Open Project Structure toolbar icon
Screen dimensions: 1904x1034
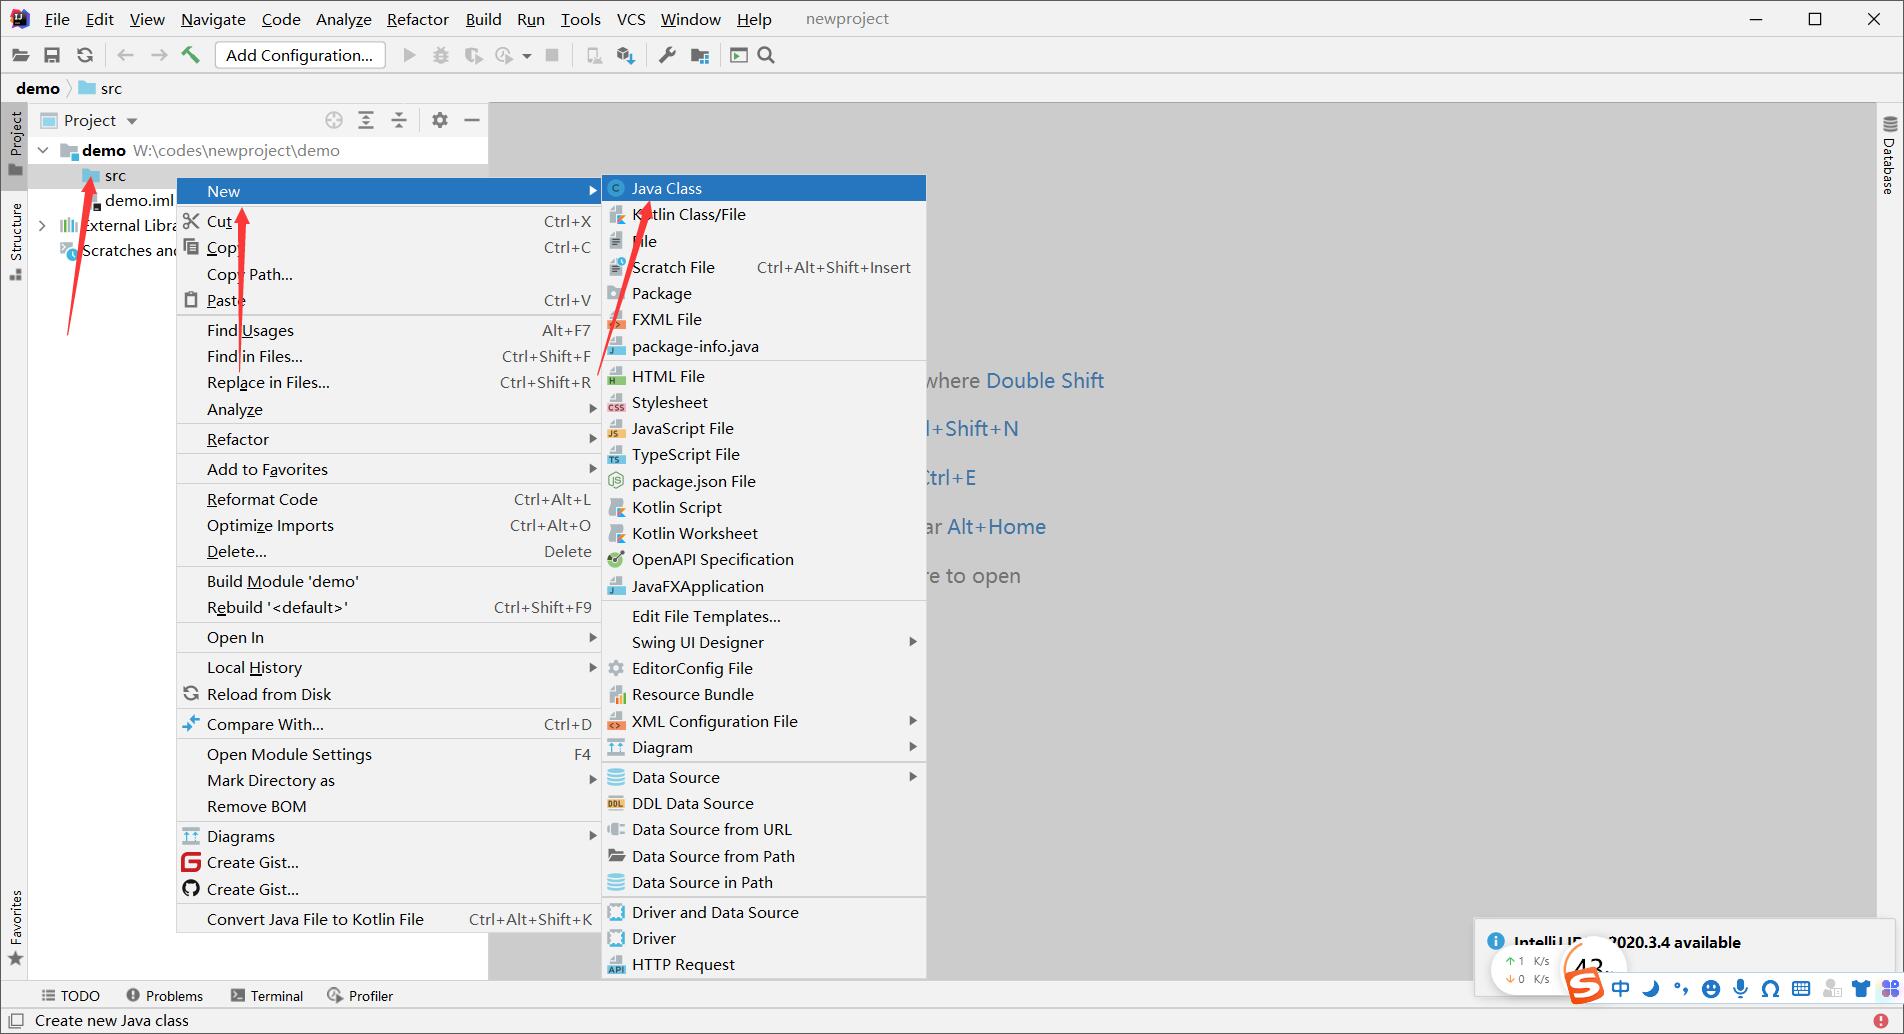700,56
